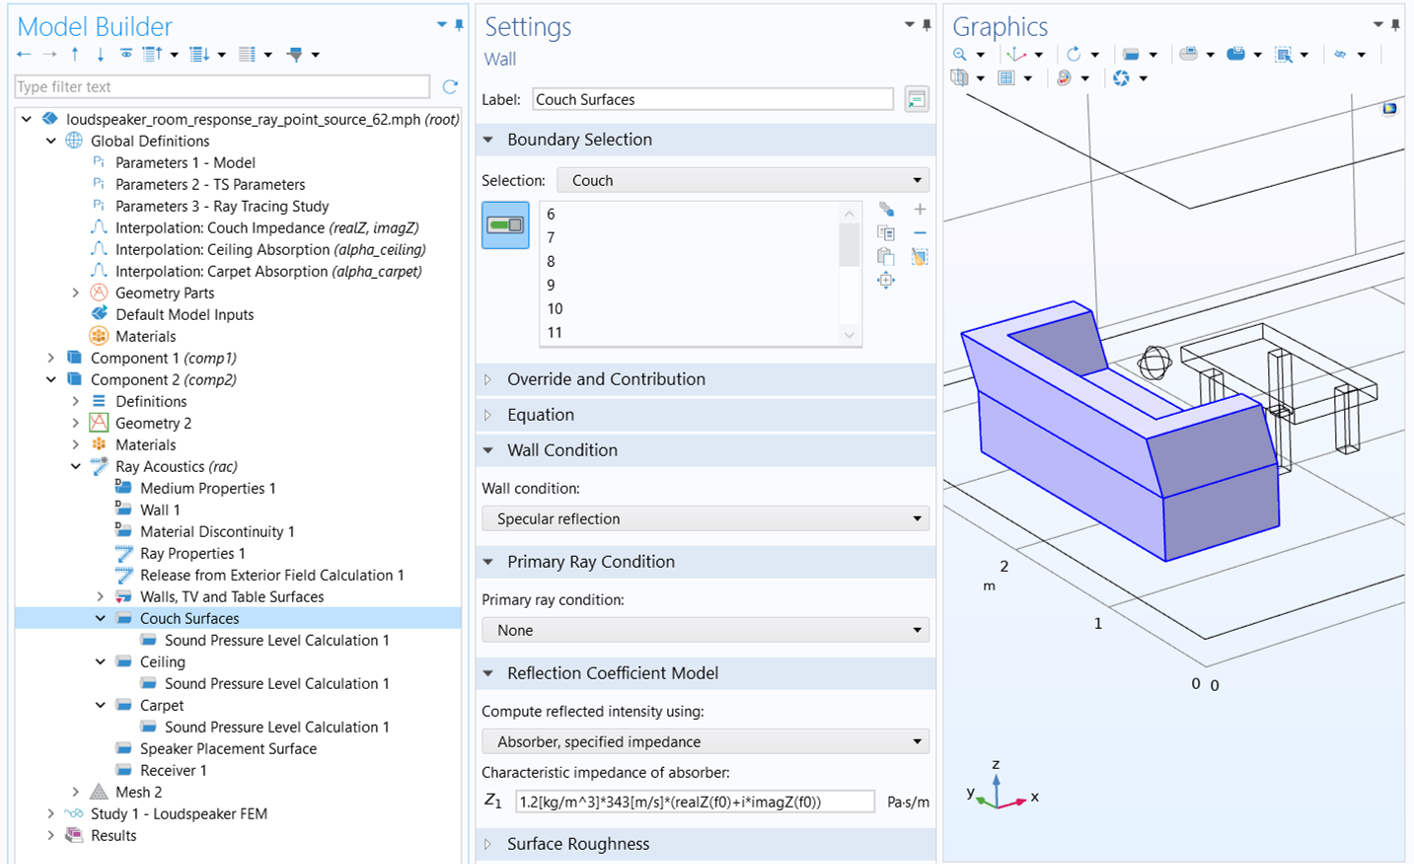Image resolution: width=1414 pixels, height=864 pixels.
Task: Click the icon right of the Label field
Action: click(x=916, y=99)
